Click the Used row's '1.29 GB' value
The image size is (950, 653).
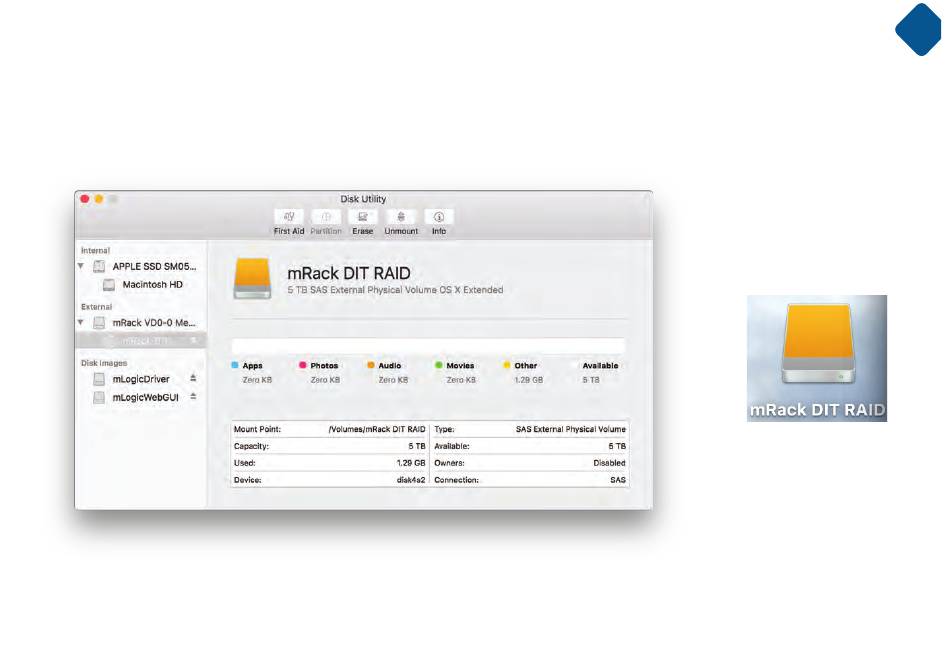coord(411,463)
